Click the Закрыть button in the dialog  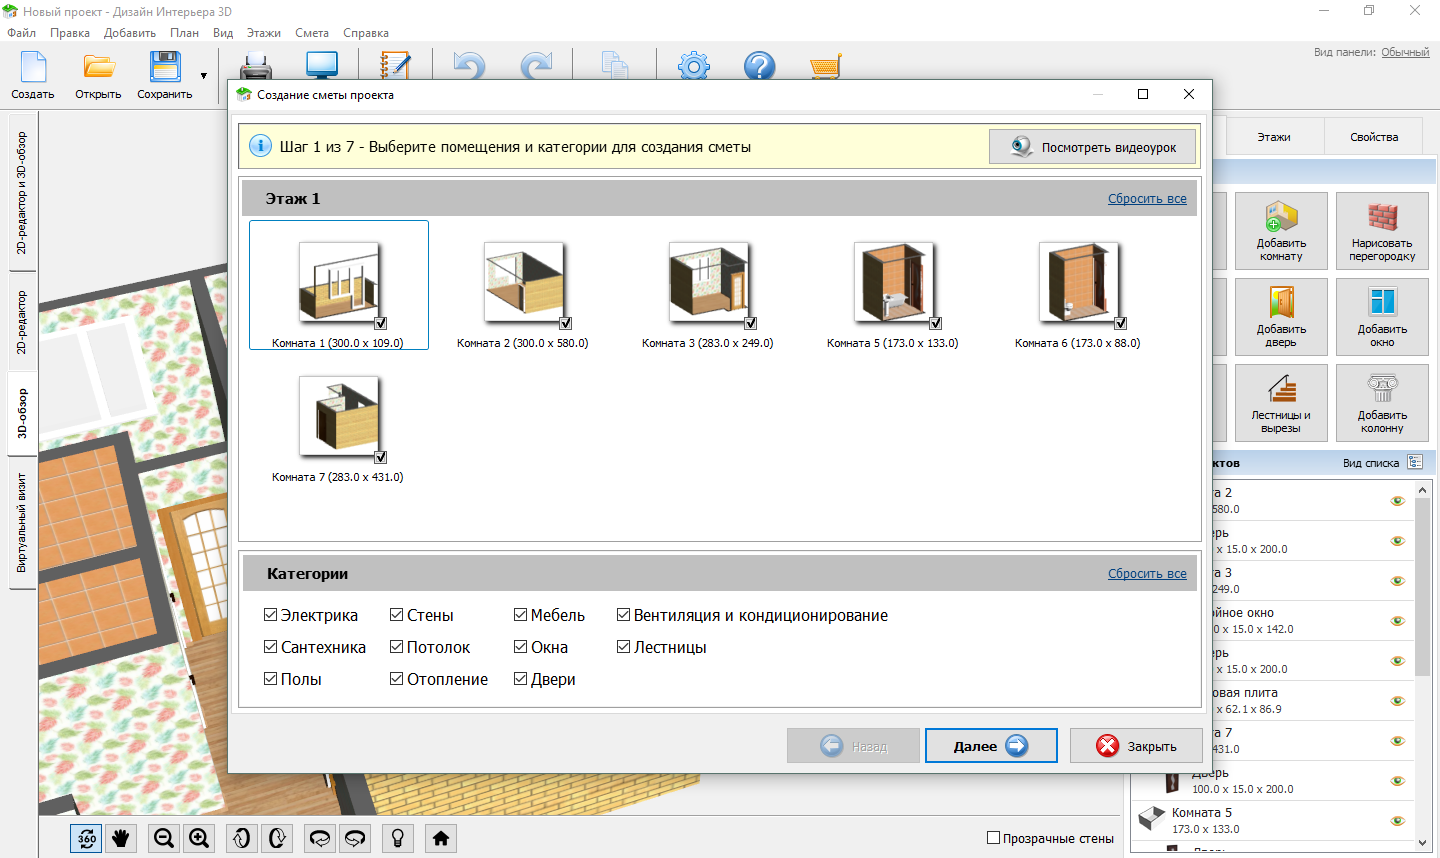point(1136,746)
